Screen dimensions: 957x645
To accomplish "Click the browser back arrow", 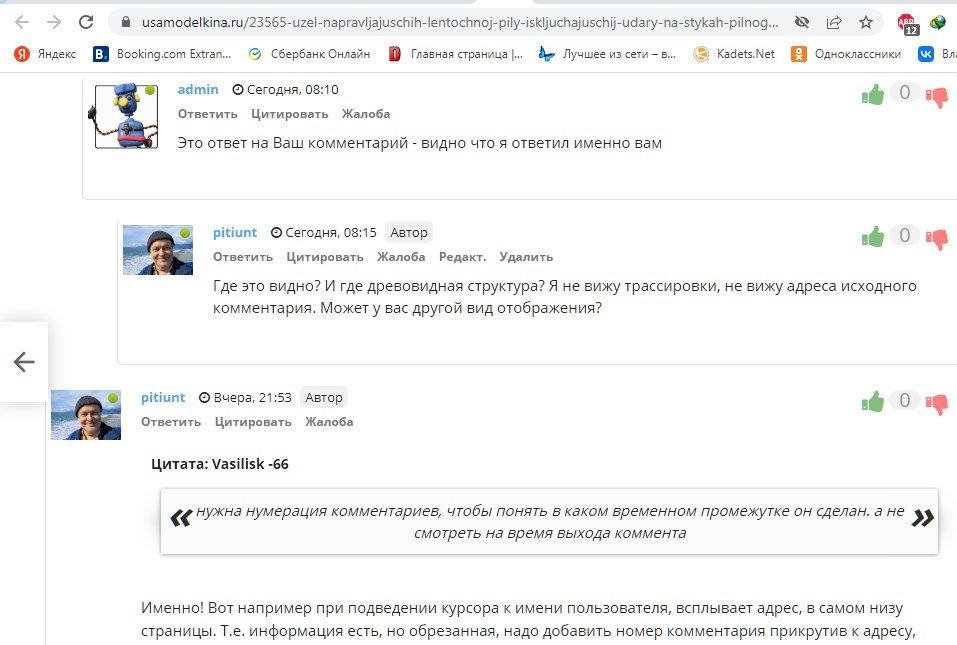I will (23, 22).
